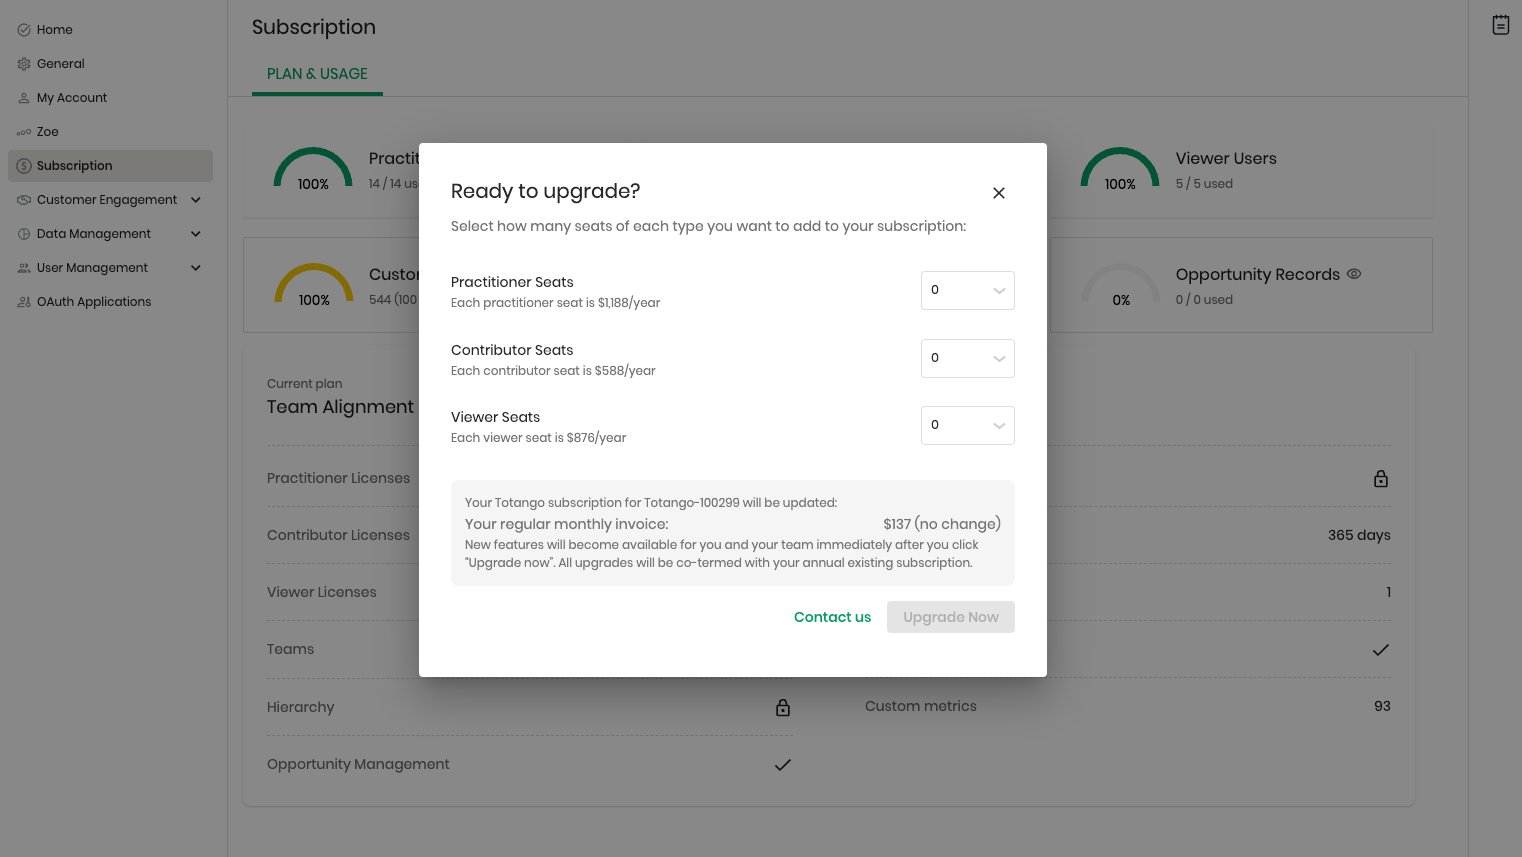Viewport: 1522px width, 857px height.
Task: Click the Contributor Licenses row label
Action: click(x=338, y=535)
